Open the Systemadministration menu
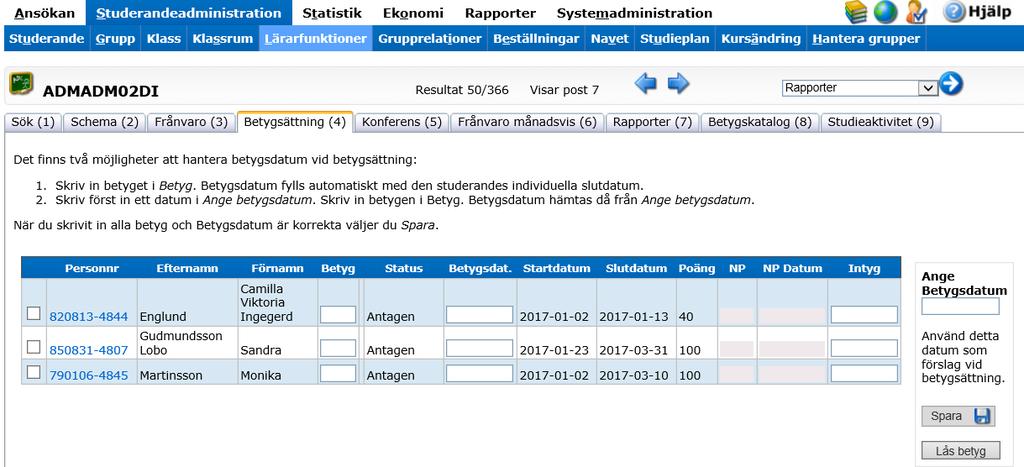1024x467 pixels. pyautogui.click(x=634, y=13)
